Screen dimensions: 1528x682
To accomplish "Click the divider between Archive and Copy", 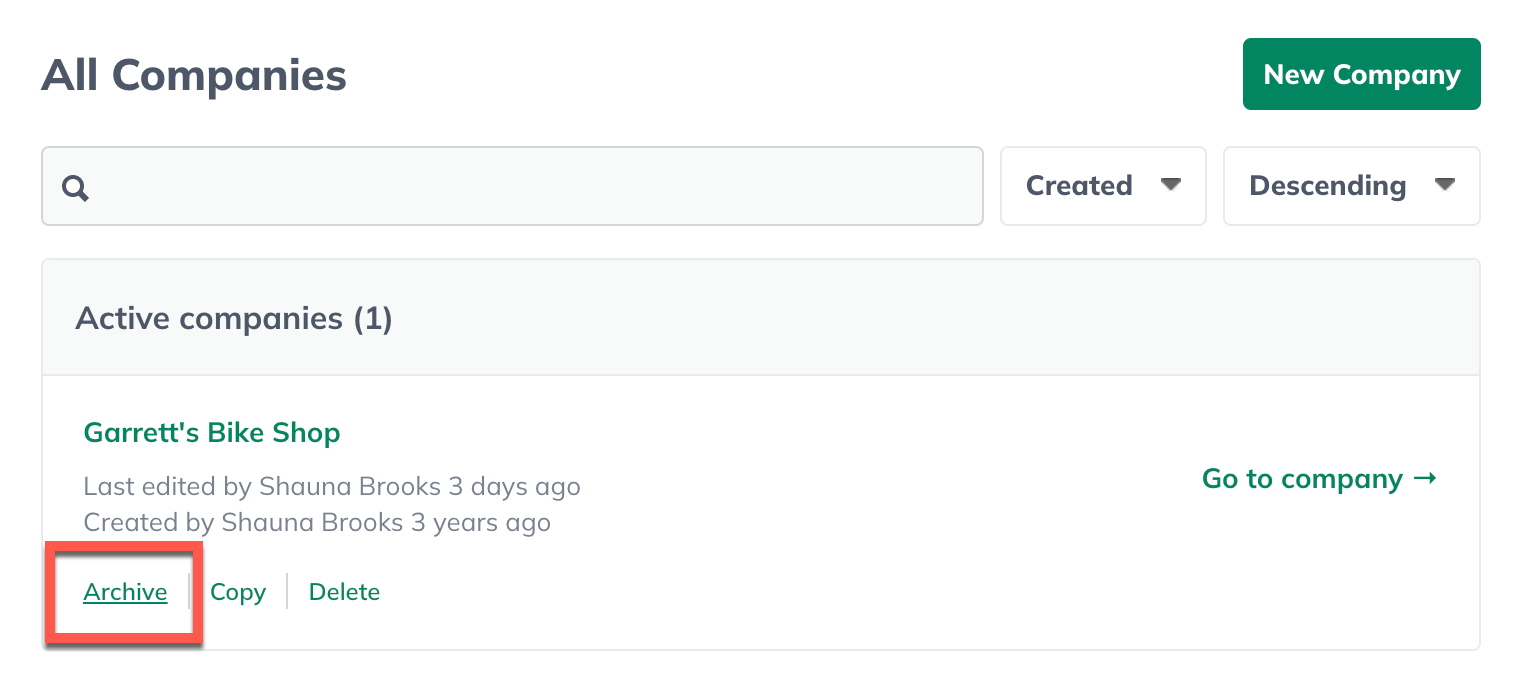I will [189, 592].
